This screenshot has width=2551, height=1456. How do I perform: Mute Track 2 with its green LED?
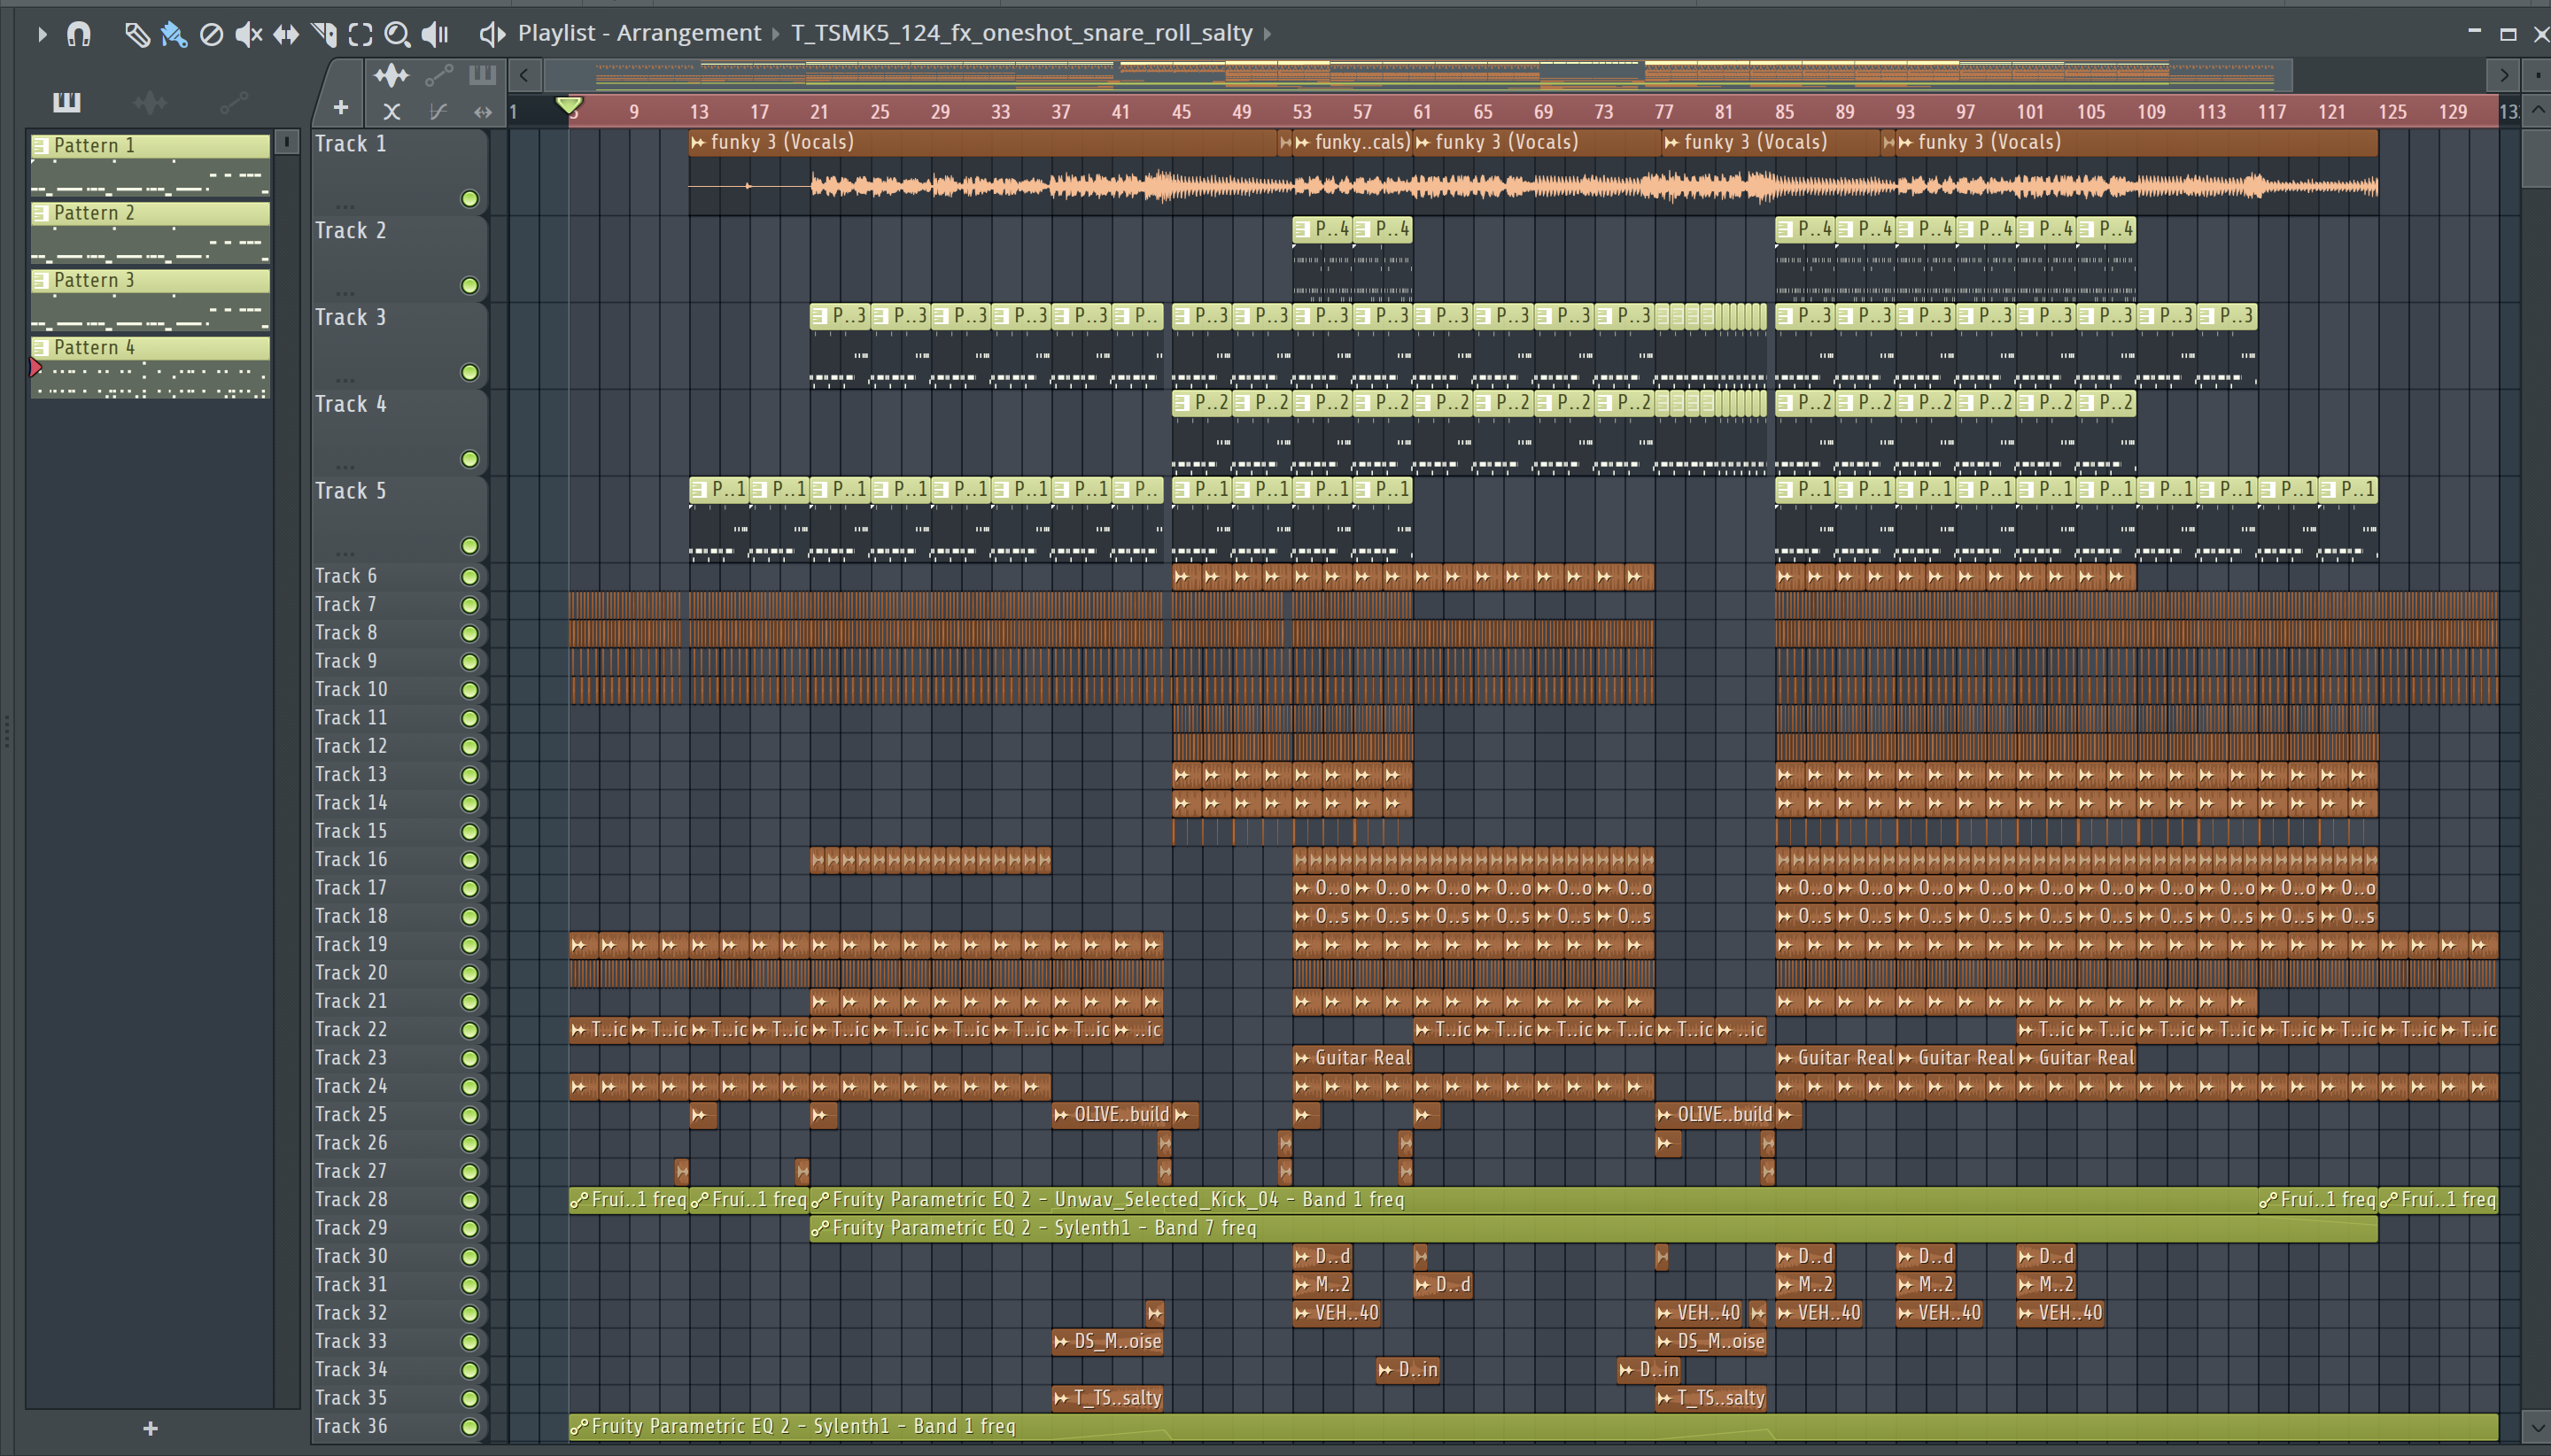coord(469,286)
